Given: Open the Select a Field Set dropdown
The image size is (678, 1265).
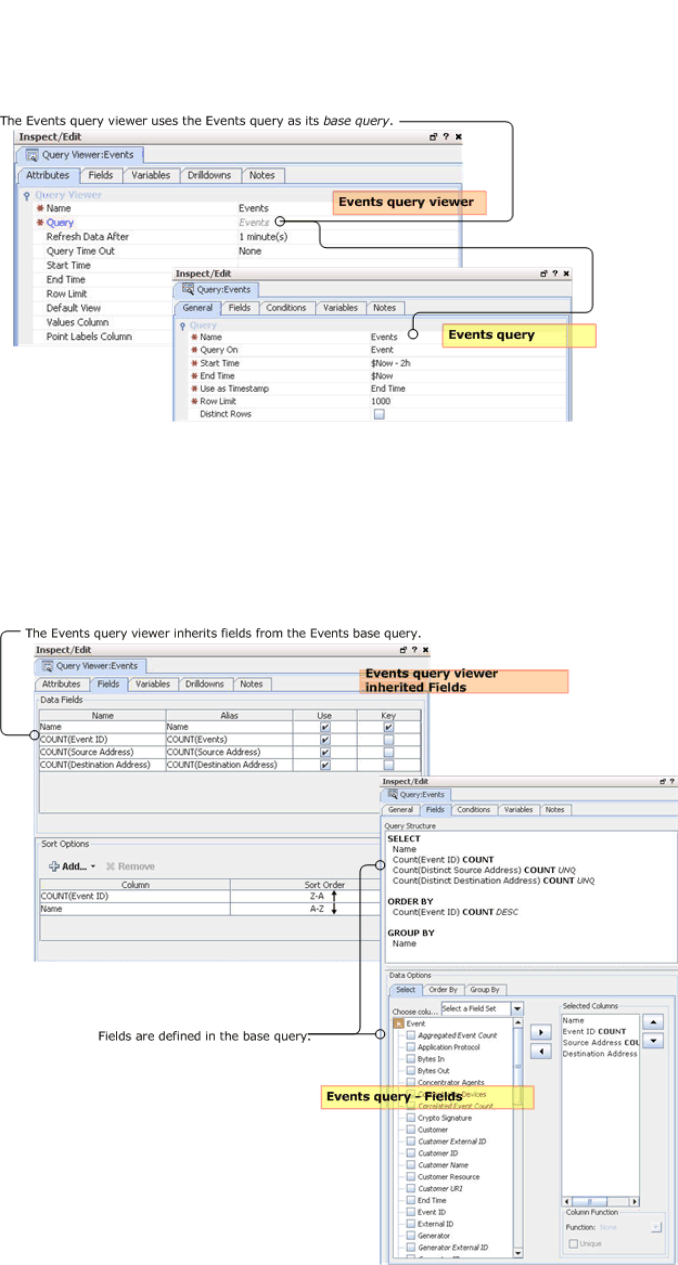Looking at the screenshot, I should click(x=517, y=1009).
